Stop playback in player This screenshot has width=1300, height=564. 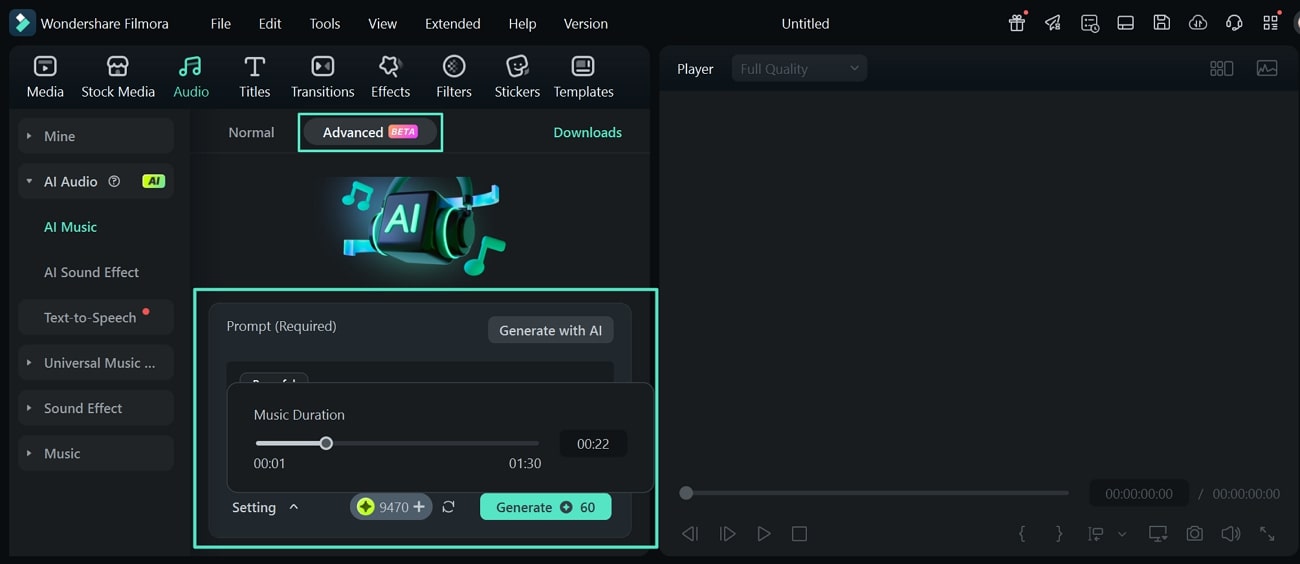pos(799,534)
